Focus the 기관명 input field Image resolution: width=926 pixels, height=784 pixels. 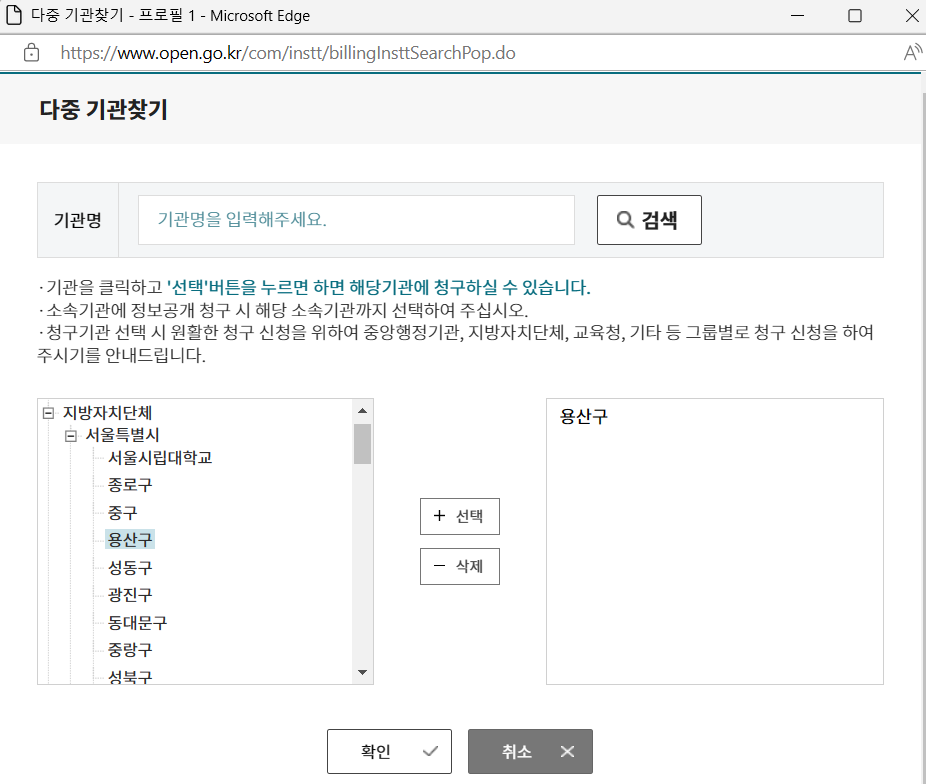[356, 220]
